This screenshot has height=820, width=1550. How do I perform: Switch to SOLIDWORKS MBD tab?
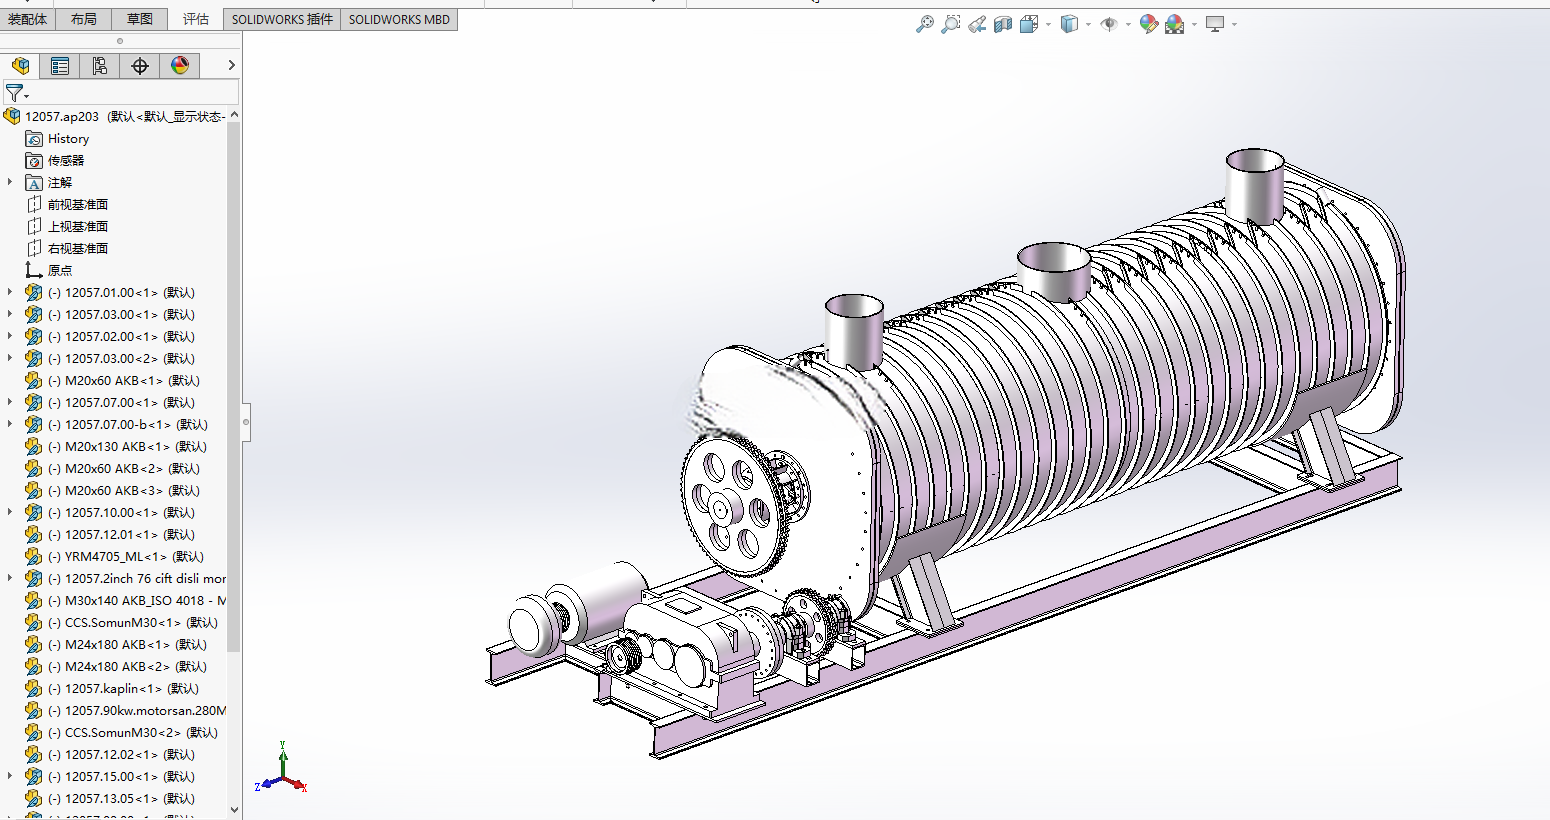coord(399,19)
